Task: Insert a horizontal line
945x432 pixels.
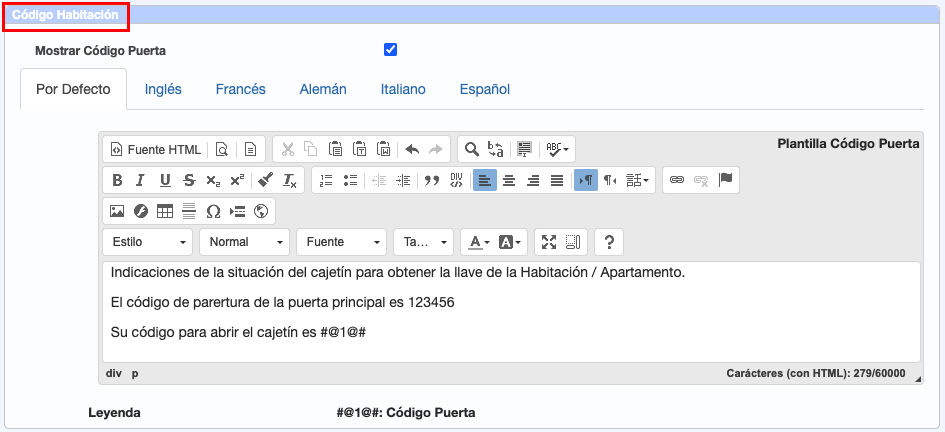Action: 189,211
